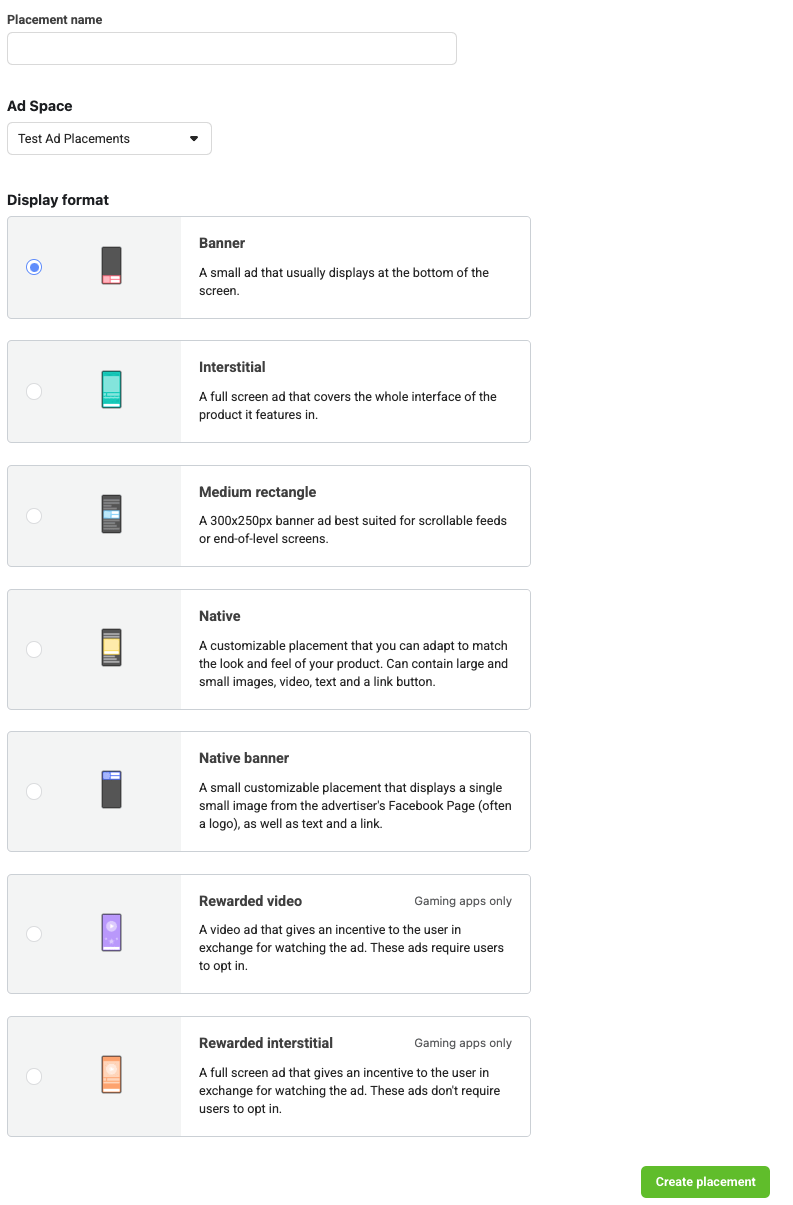Click the Test Ad Placements dropdown arrow
The image size is (793, 1205).
pyautogui.click(x=194, y=139)
